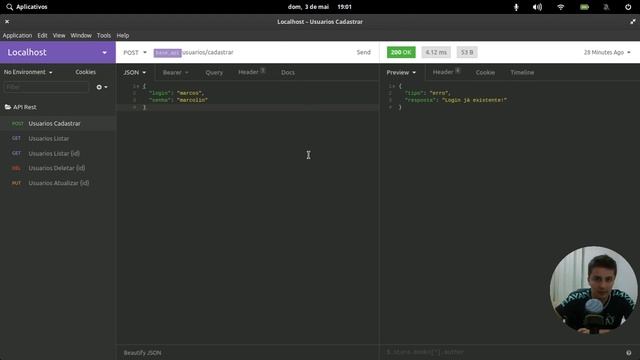Select the Usuarios Atualizar (id) request
640x360 pixels.
[x=58, y=183]
